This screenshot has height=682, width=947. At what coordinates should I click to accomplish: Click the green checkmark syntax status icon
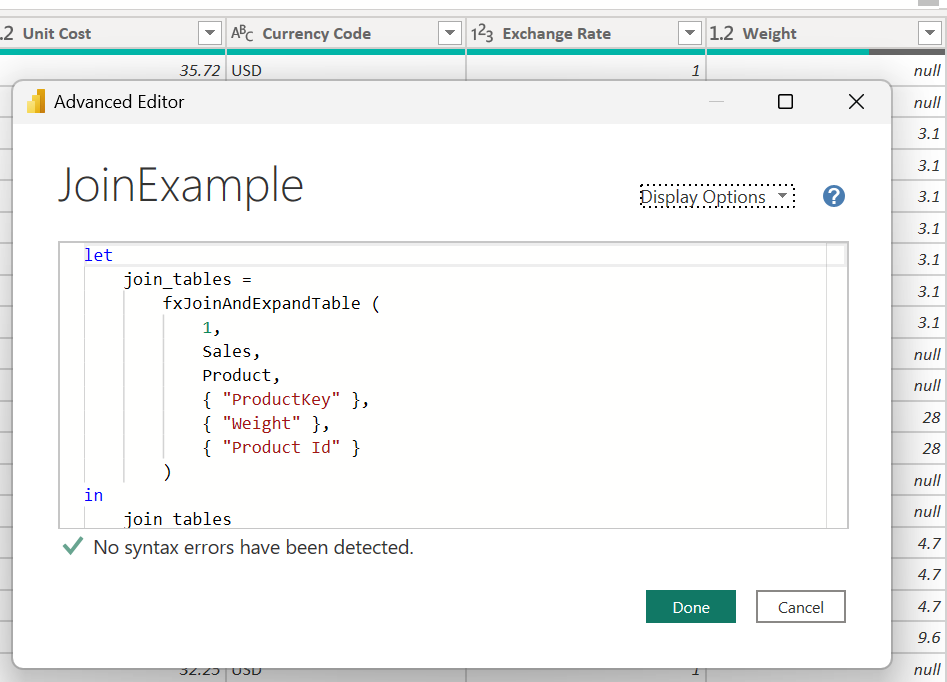[72, 547]
